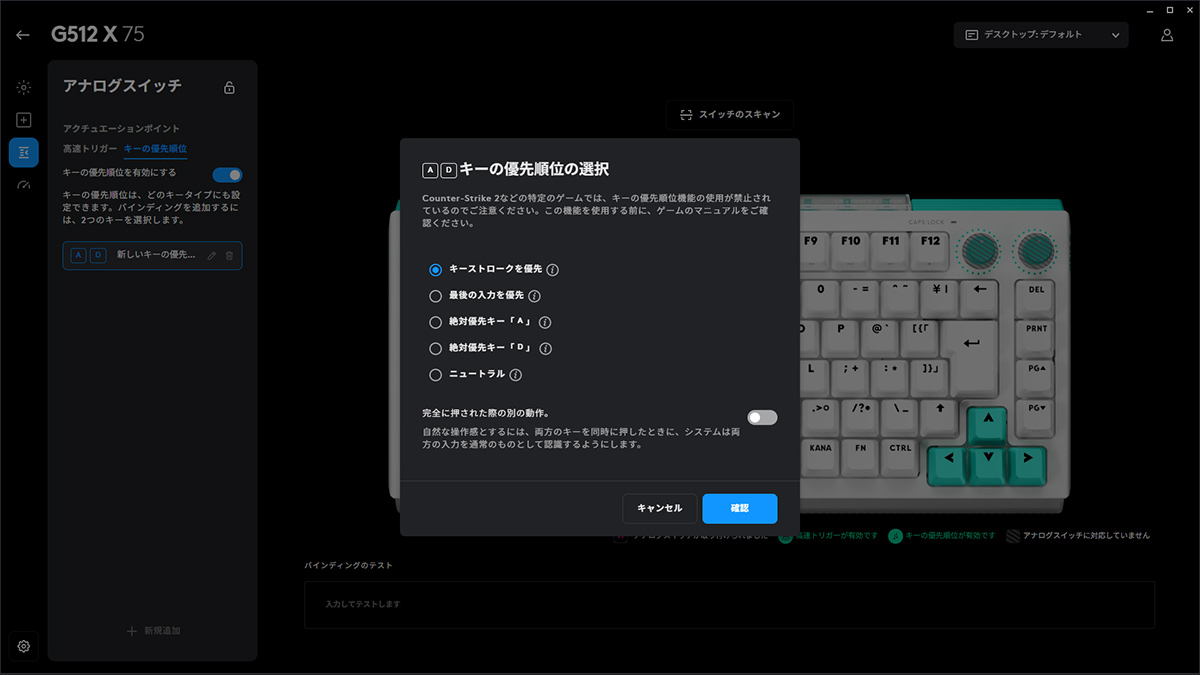Click the 入力してテストします test field
1200x675 pixels.
pyautogui.click(x=729, y=605)
